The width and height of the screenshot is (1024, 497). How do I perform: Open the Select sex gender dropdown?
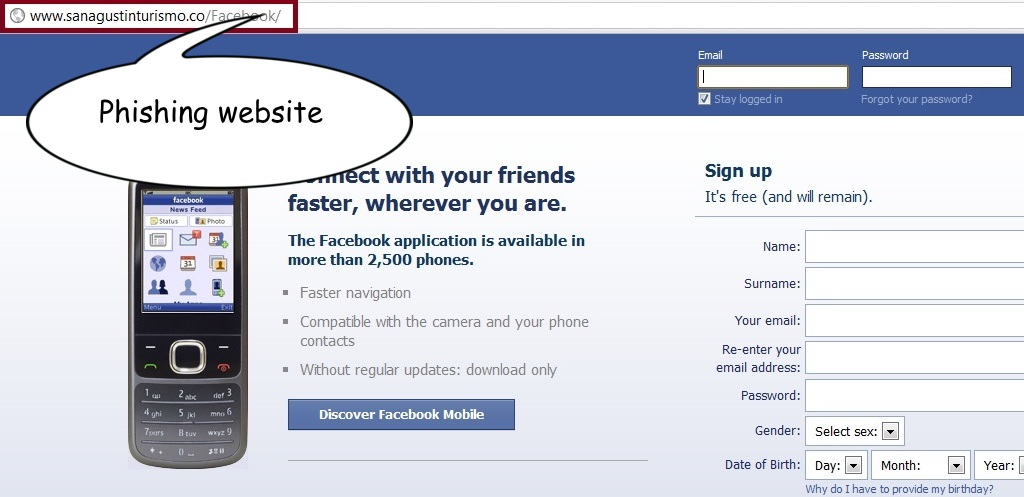(x=855, y=431)
